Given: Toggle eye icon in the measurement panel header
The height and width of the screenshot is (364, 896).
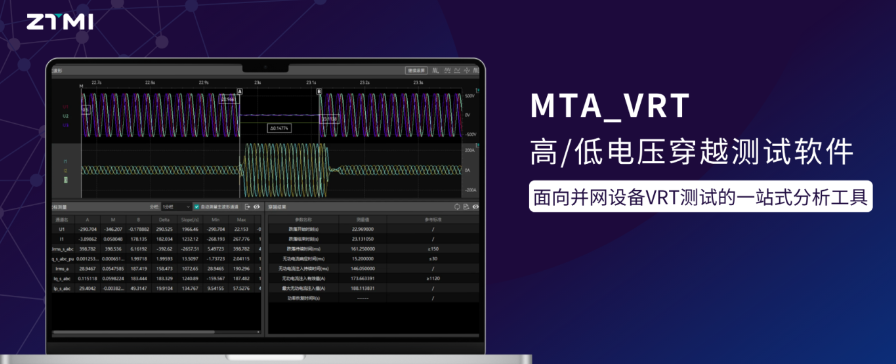Looking at the screenshot, I should (x=256, y=207).
